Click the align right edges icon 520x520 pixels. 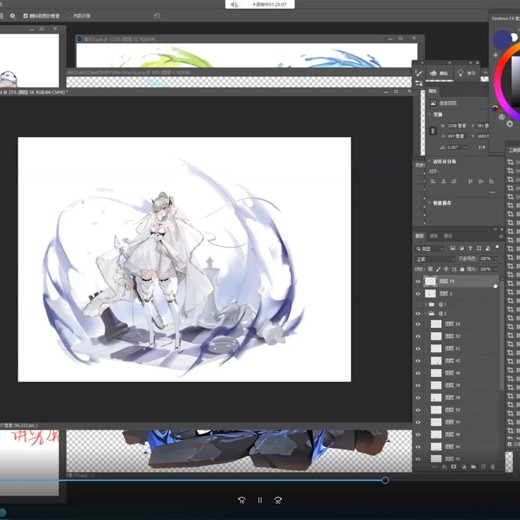click(x=454, y=181)
